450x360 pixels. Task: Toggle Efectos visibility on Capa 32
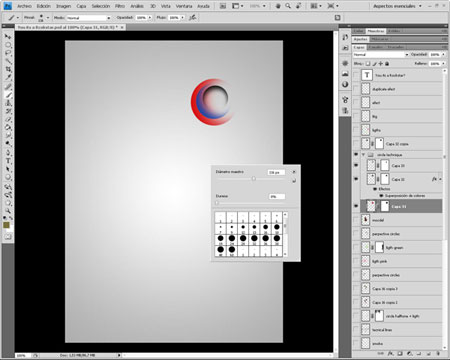(x=375, y=189)
